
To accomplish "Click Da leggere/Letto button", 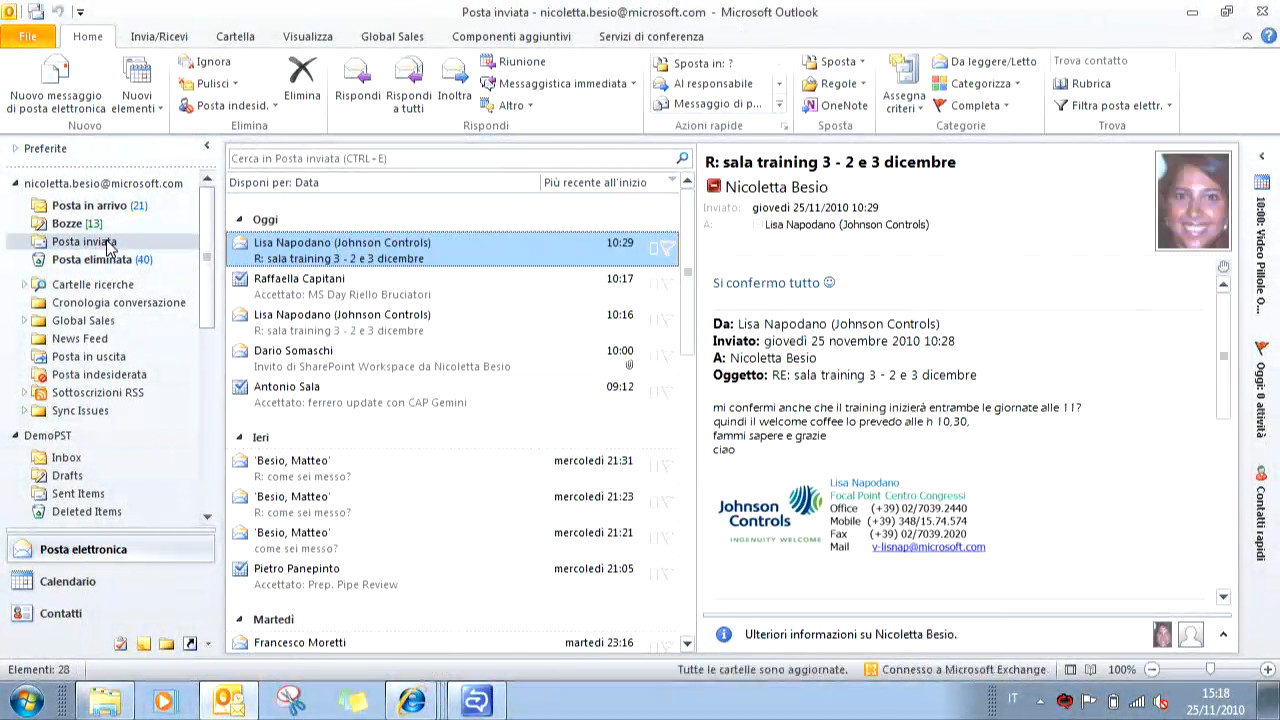I will pos(985,62).
